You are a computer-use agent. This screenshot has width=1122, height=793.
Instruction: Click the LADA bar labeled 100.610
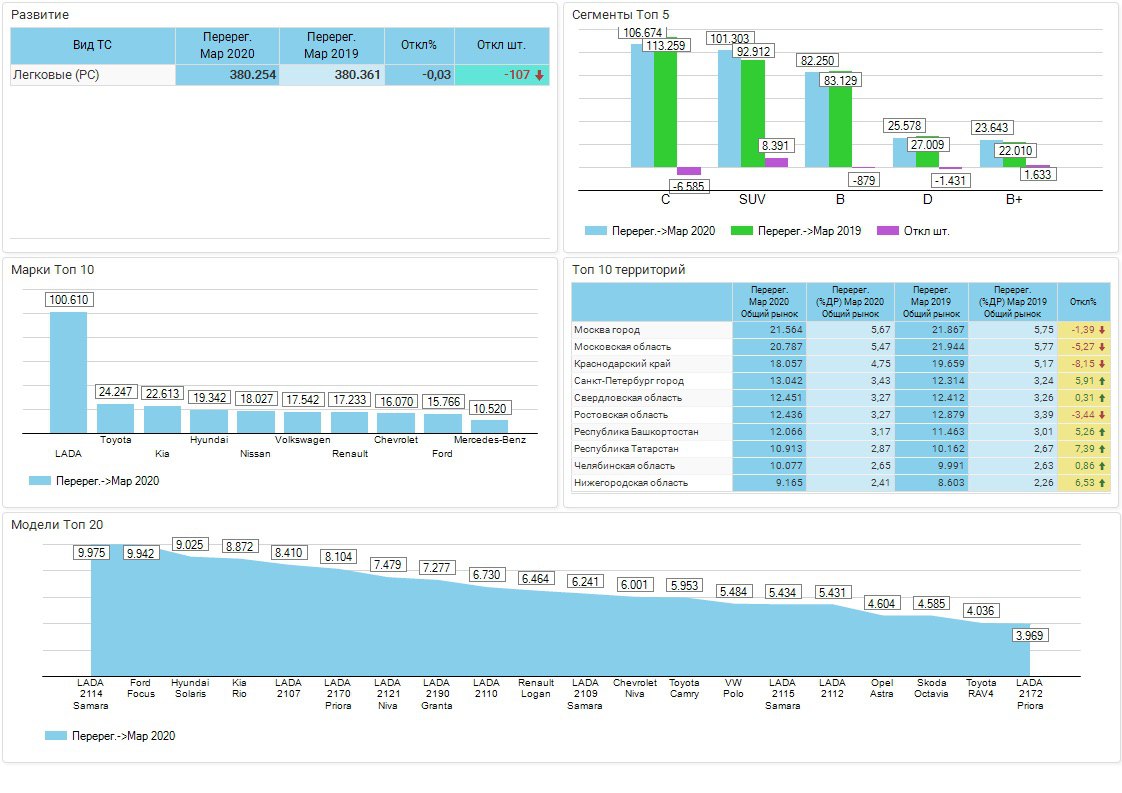68,372
